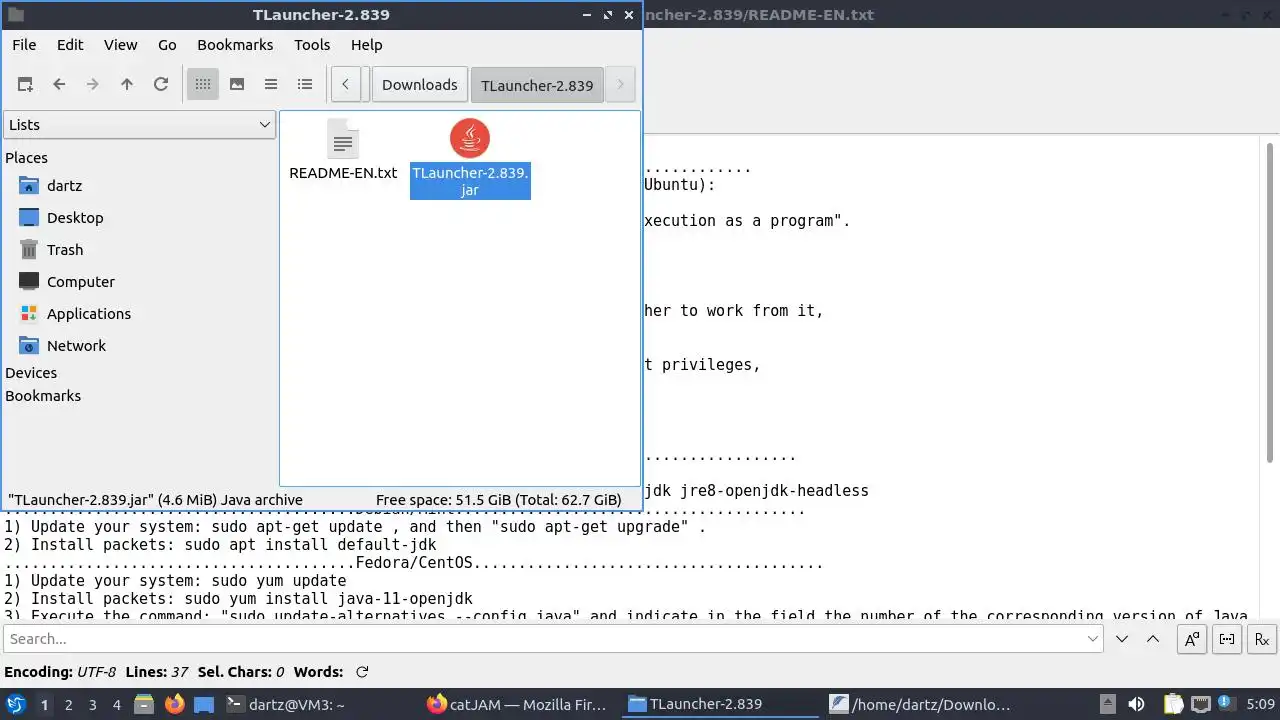Switch to README text editor taskbar window

tap(922, 704)
